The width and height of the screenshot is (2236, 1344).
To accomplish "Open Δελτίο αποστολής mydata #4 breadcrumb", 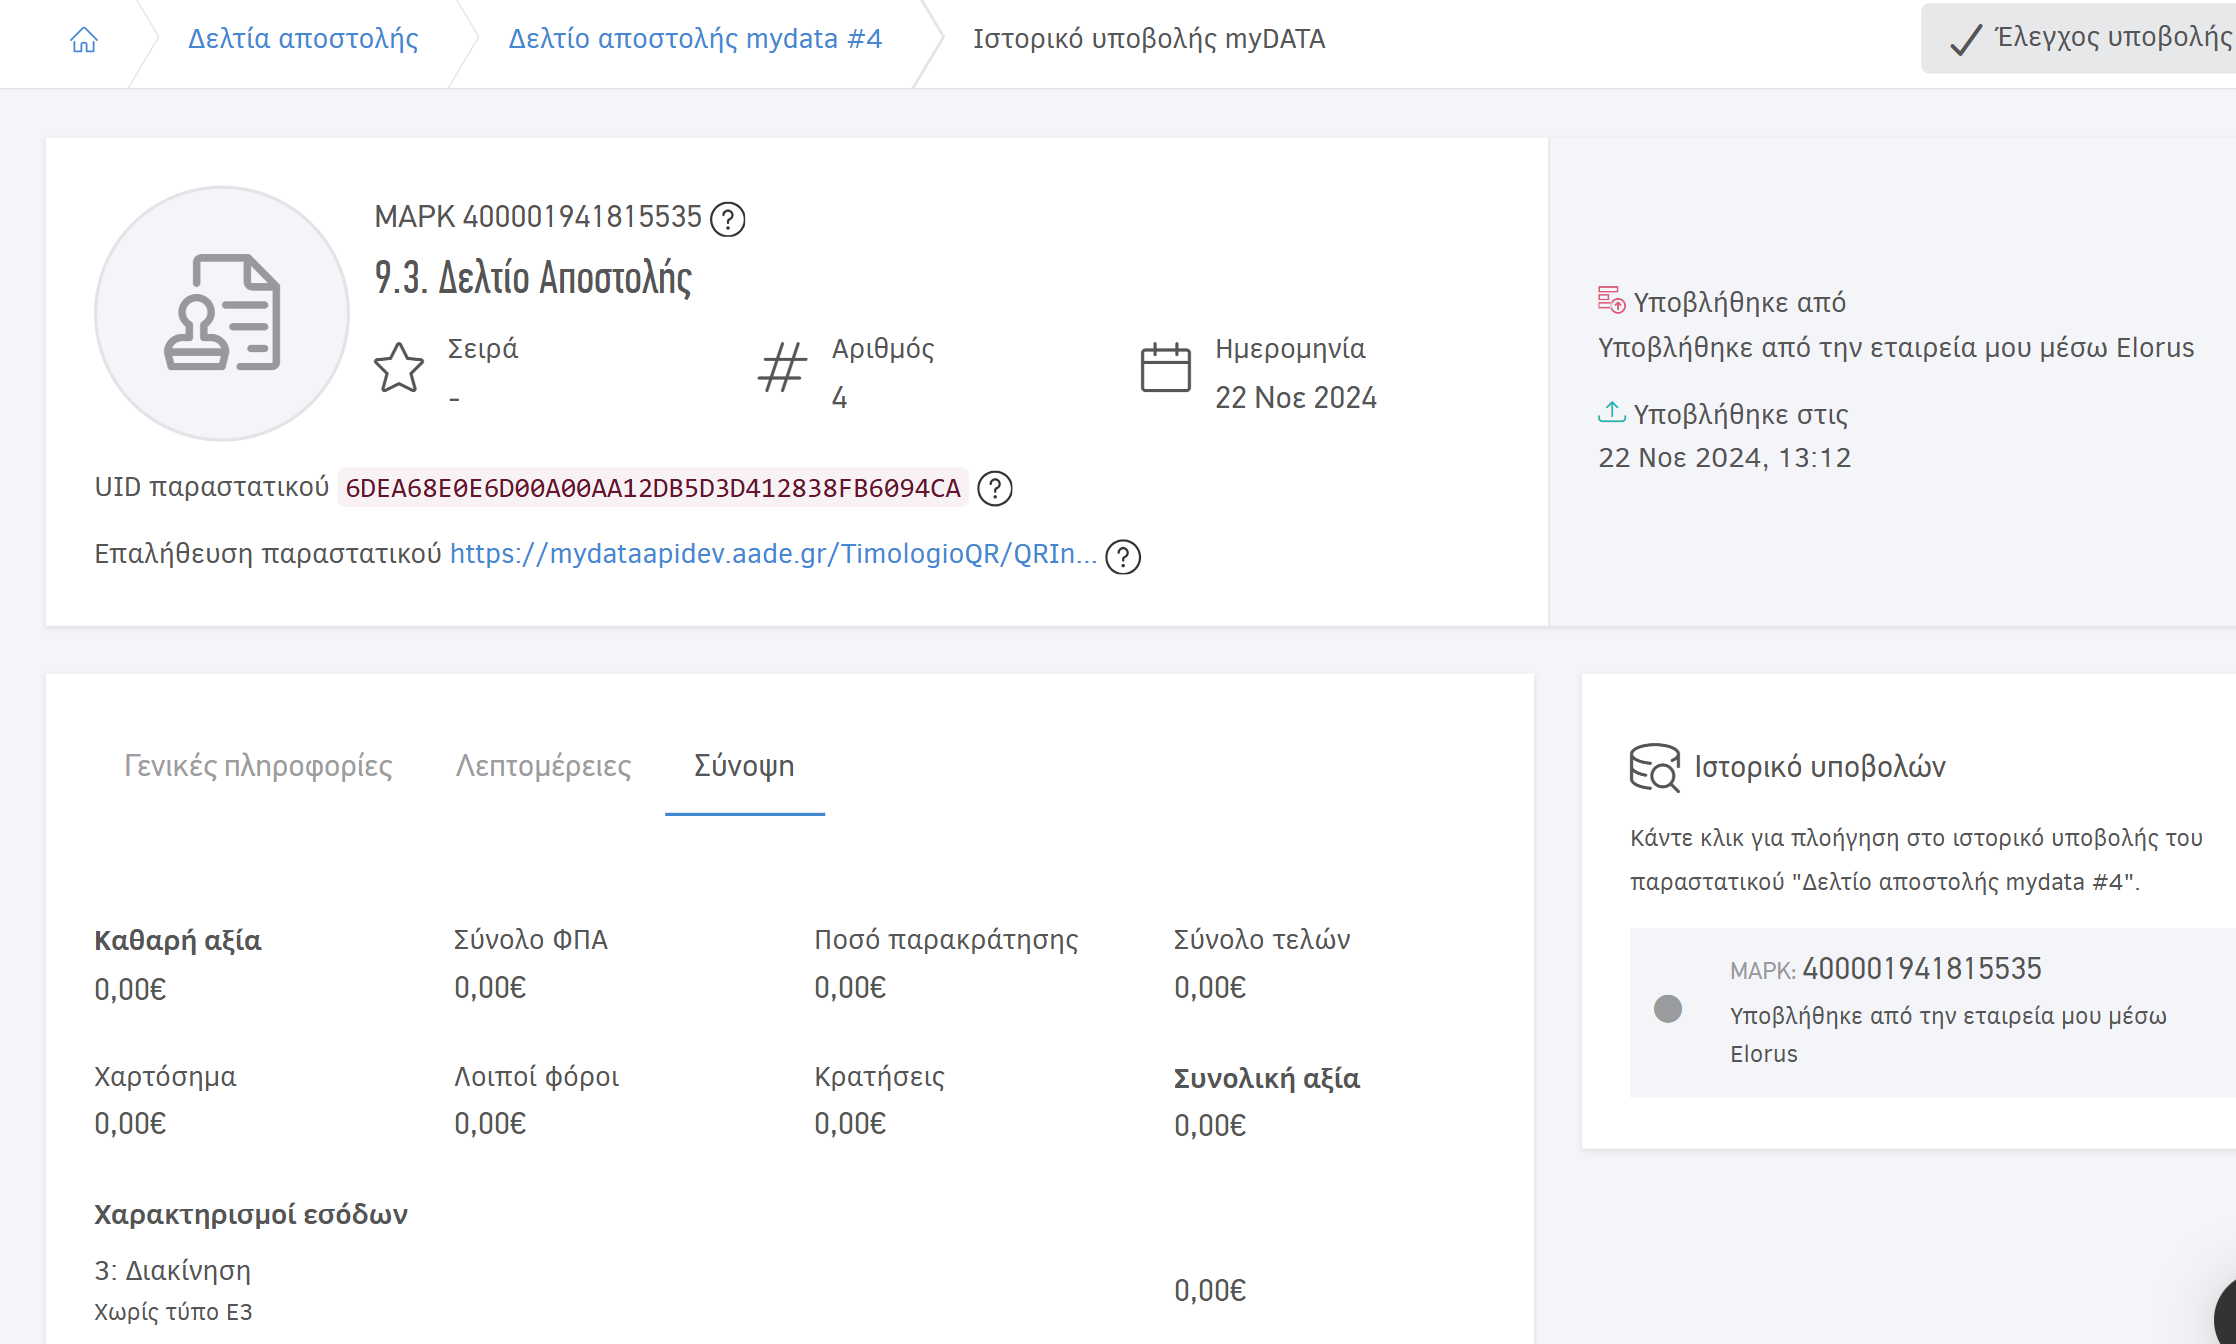I will tap(695, 39).
